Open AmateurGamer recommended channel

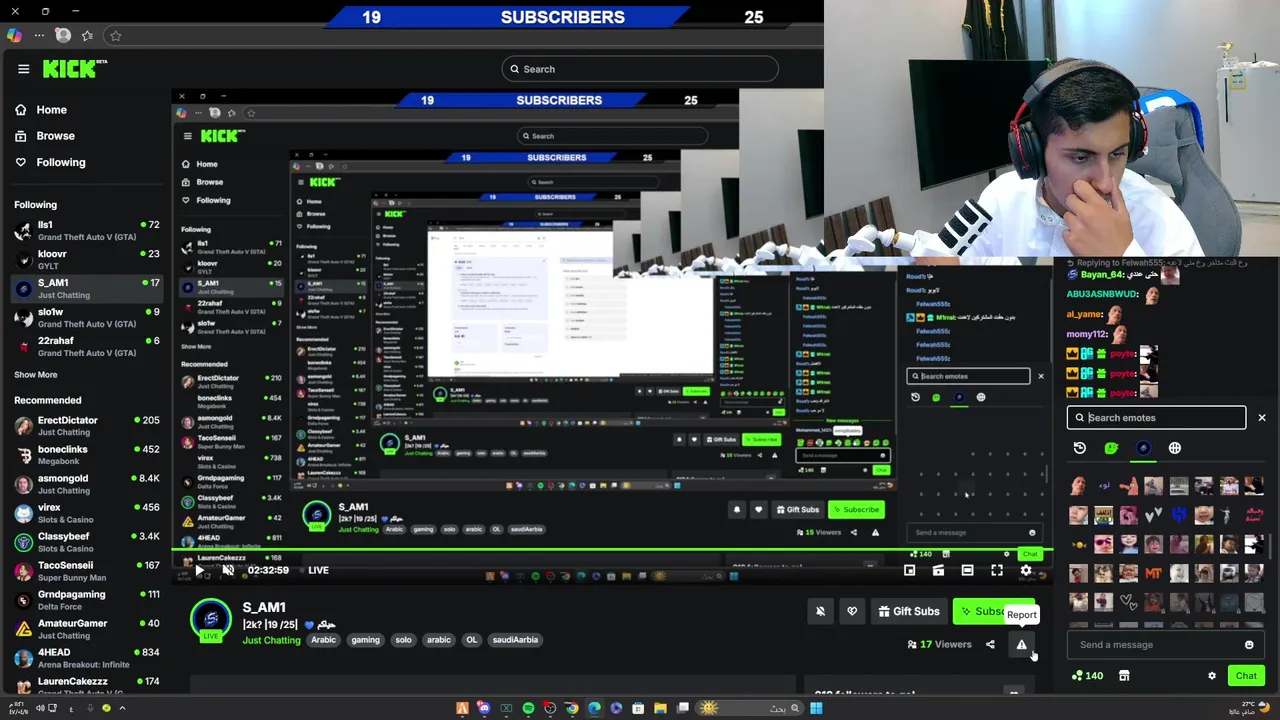click(x=86, y=630)
